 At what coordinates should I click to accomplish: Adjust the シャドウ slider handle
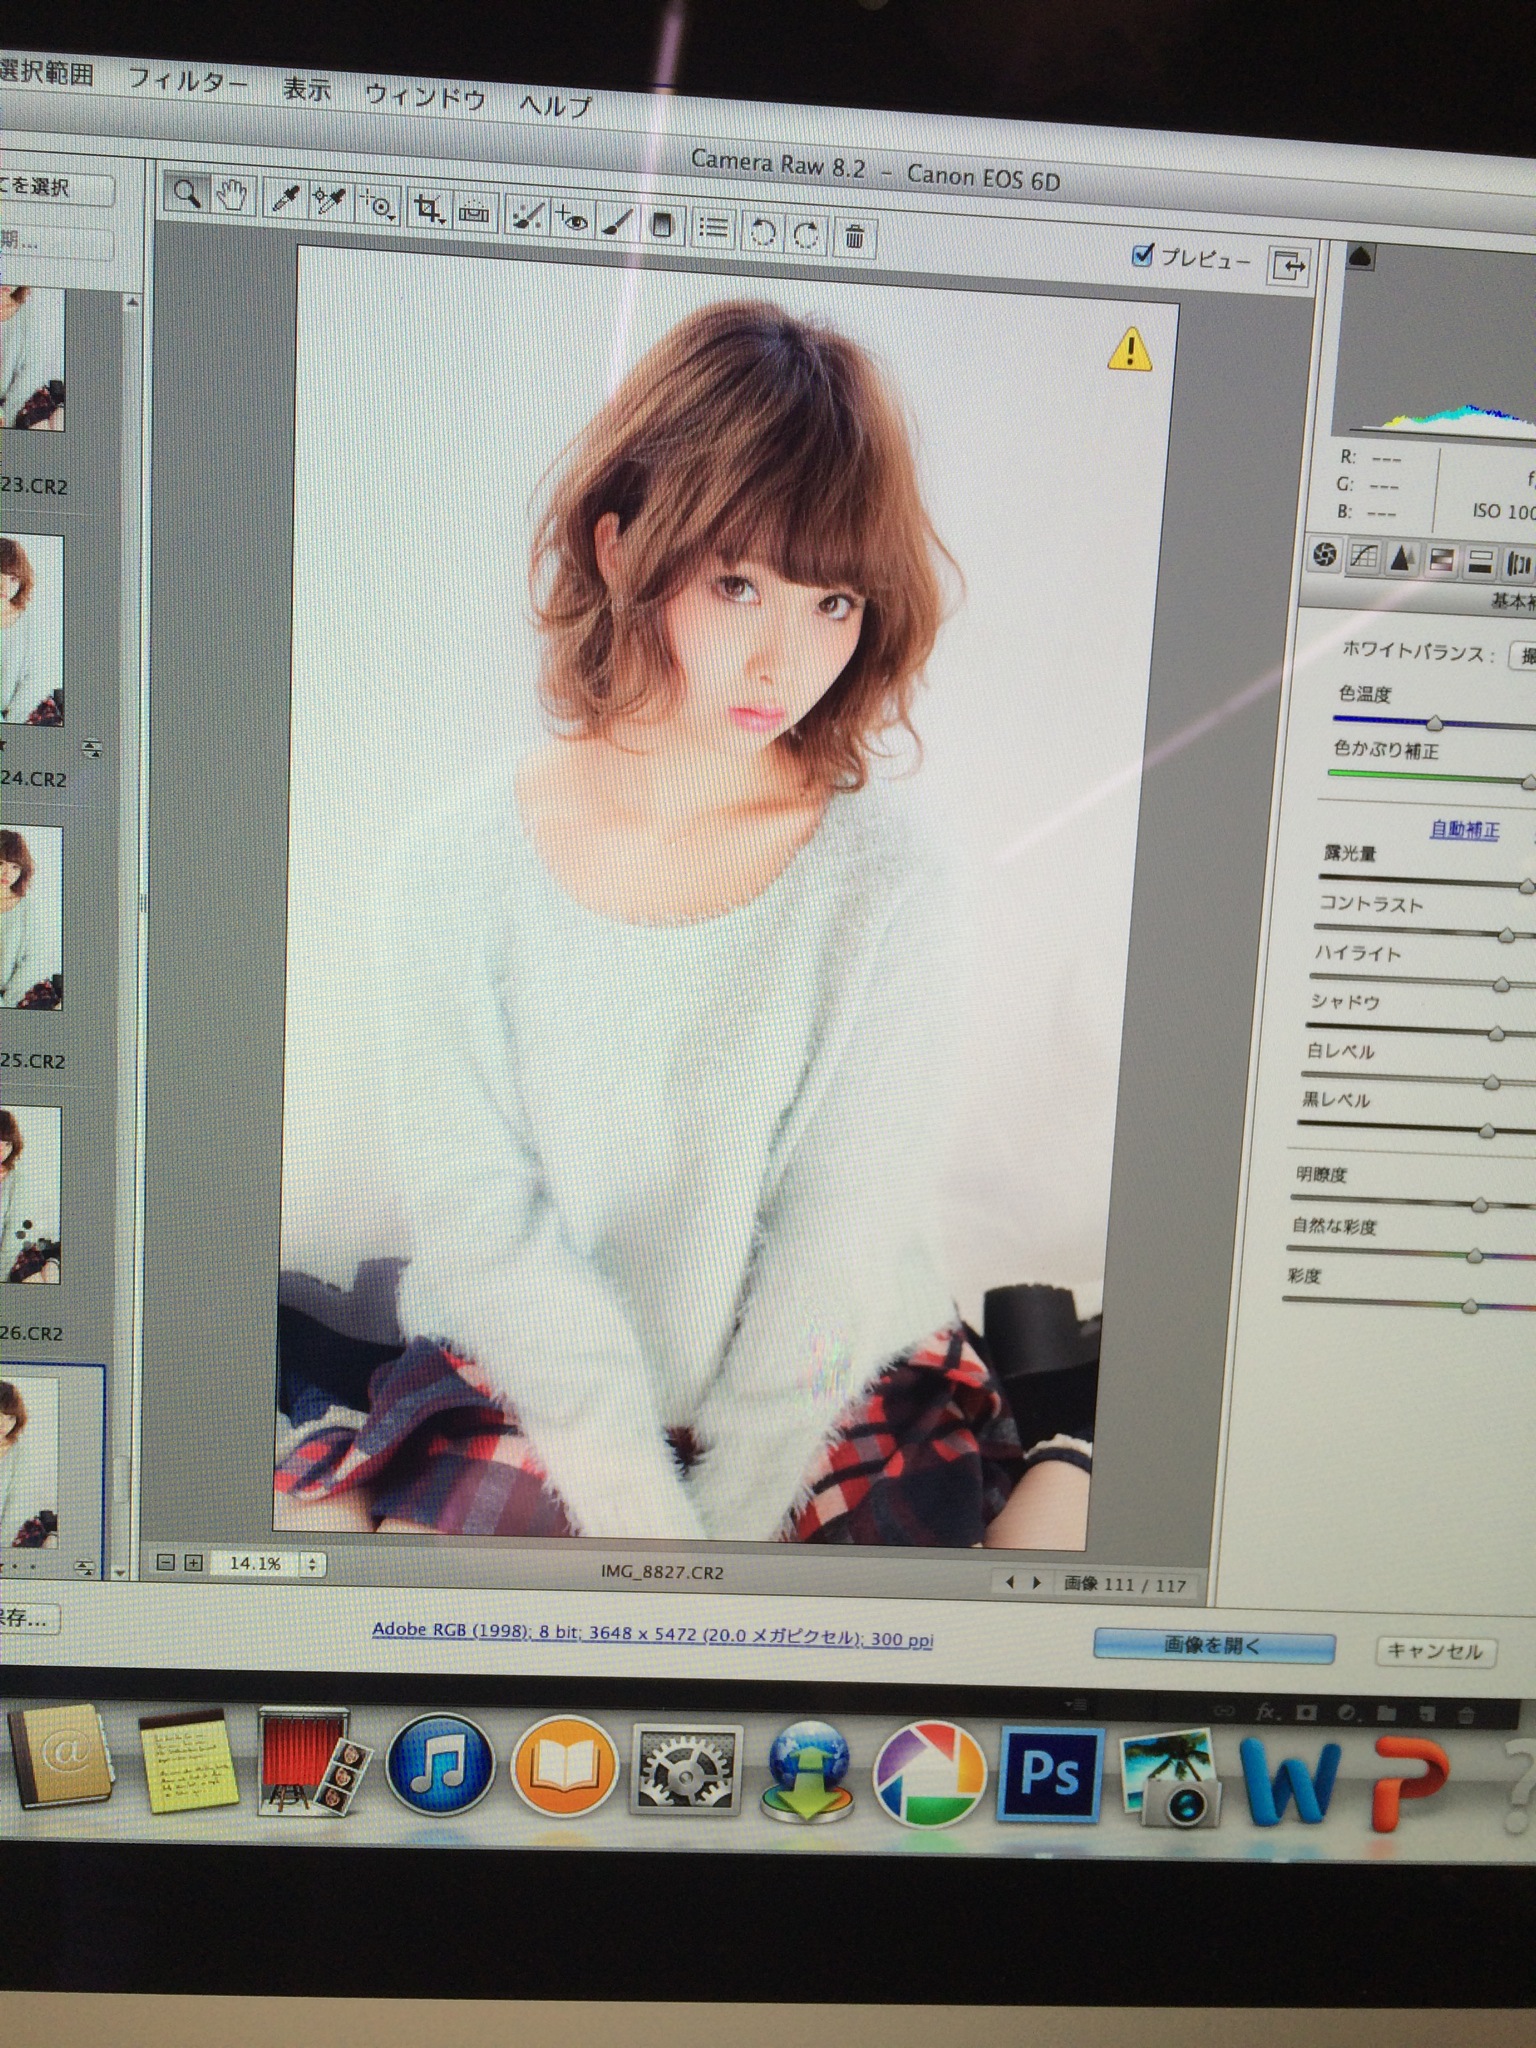pyautogui.click(x=1496, y=1033)
